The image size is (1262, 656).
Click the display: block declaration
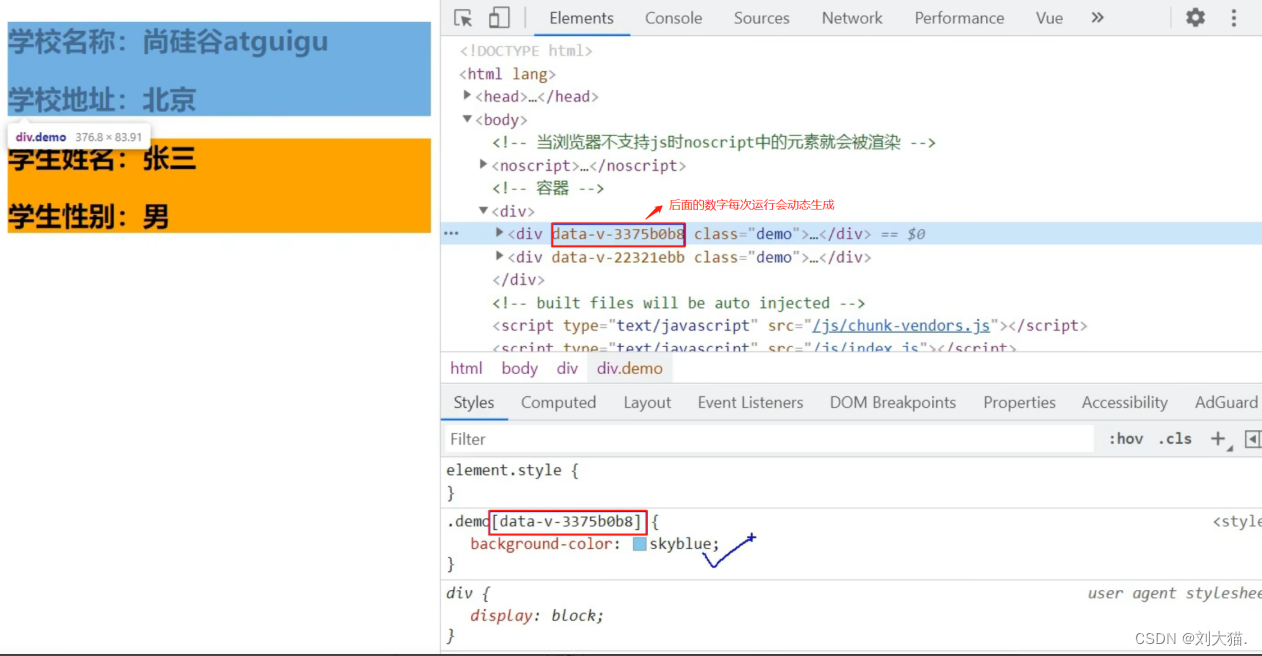[x=537, y=615]
